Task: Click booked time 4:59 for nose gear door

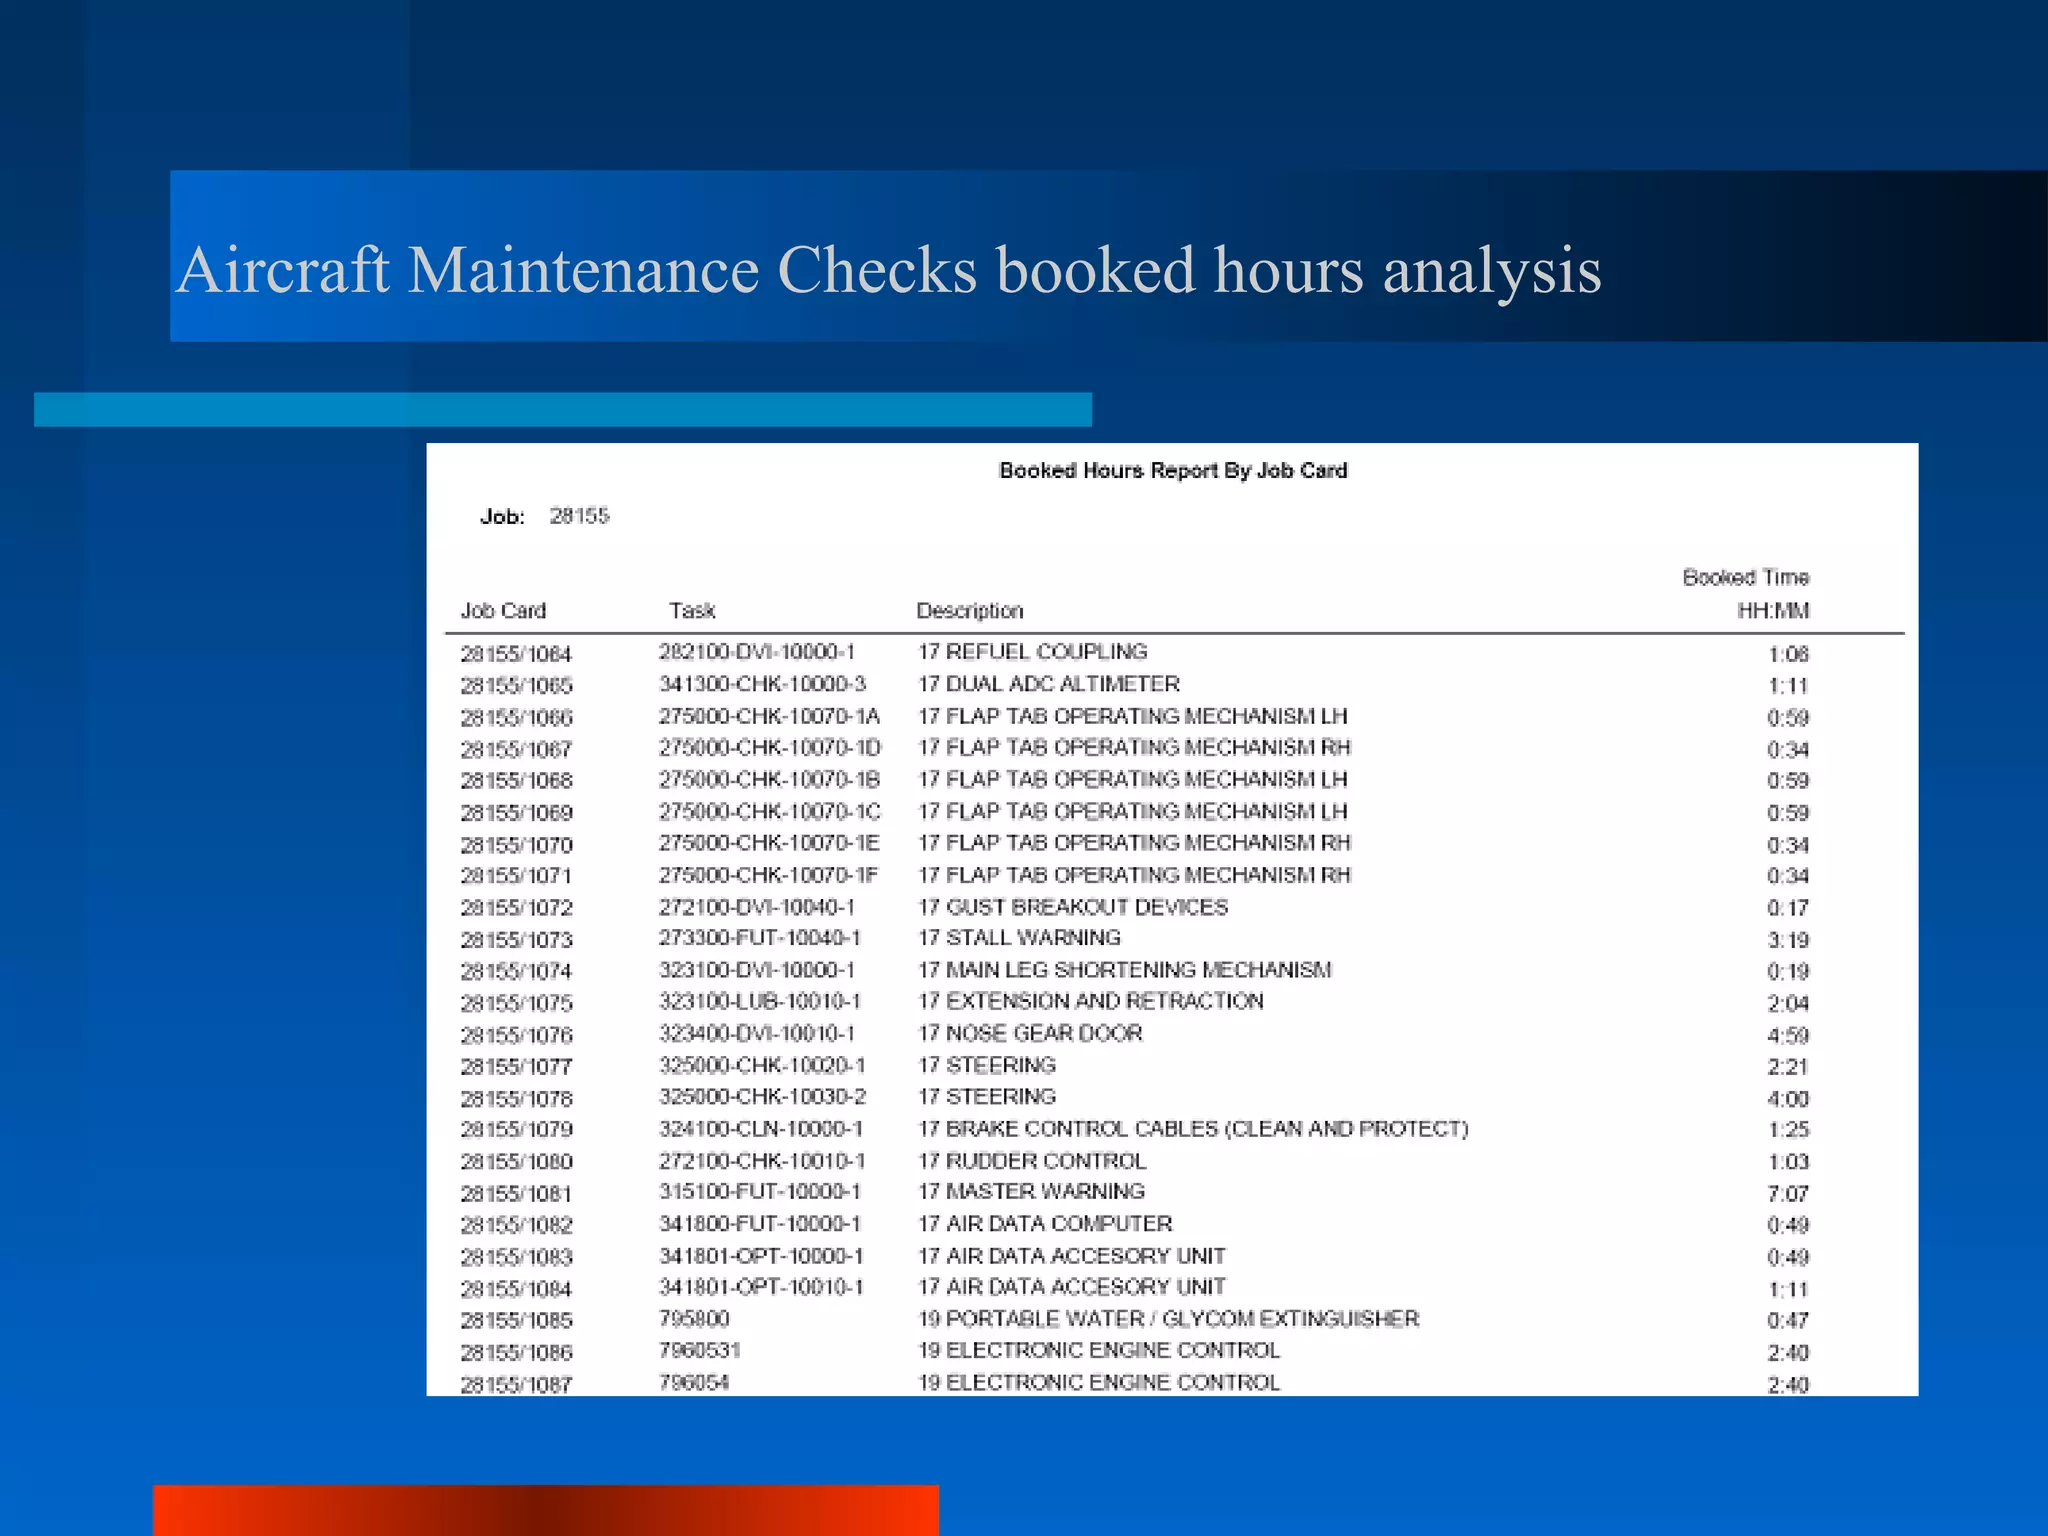Action: coord(1788,1036)
